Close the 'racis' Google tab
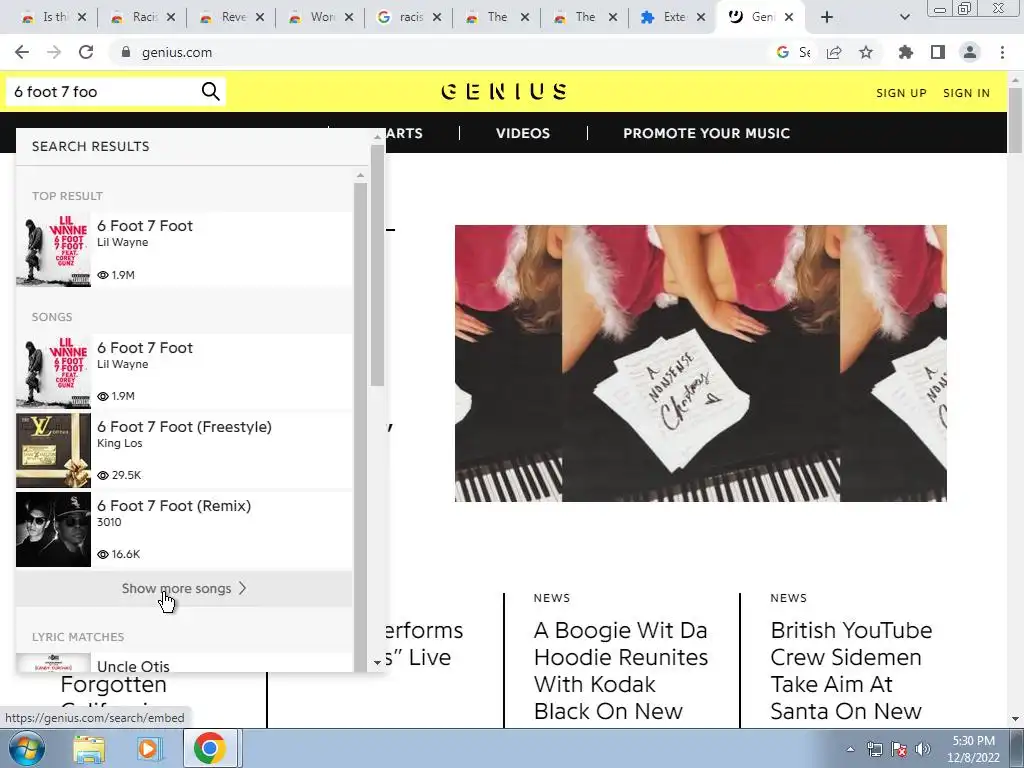Image resolution: width=1024 pixels, height=768 pixels. [x=437, y=17]
